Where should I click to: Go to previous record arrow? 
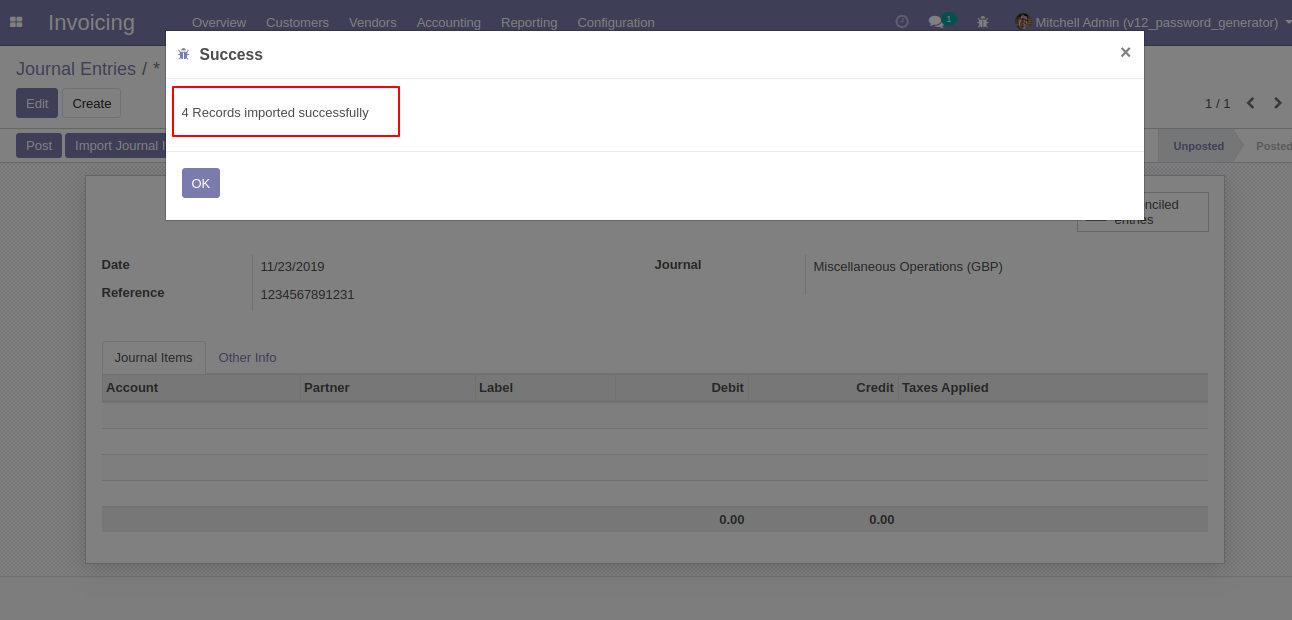pos(1250,103)
